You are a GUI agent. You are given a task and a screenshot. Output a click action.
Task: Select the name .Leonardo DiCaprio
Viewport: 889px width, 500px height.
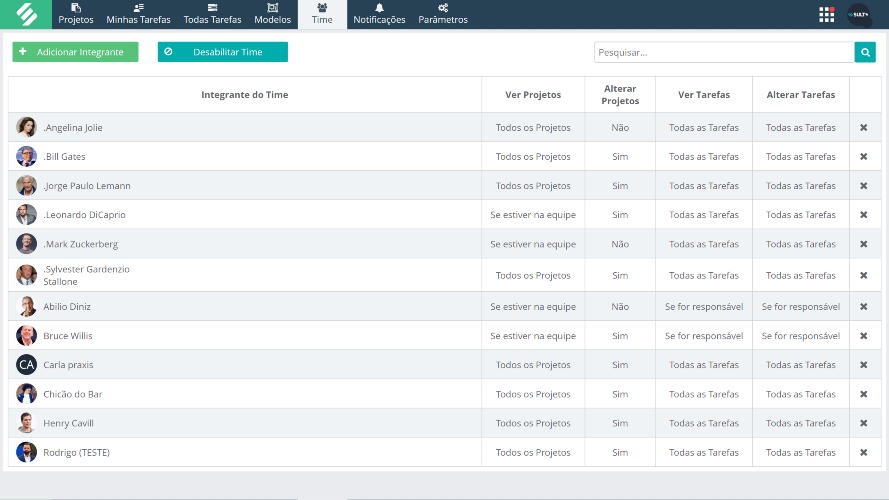84,215
